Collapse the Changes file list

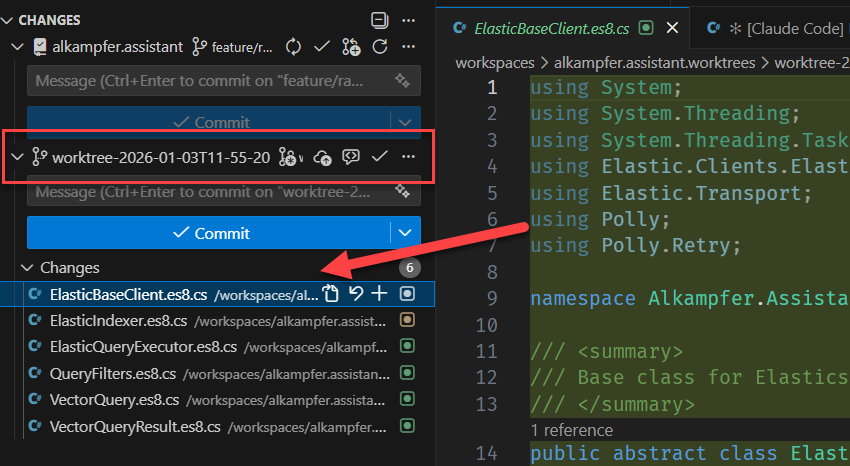point(26,268)
